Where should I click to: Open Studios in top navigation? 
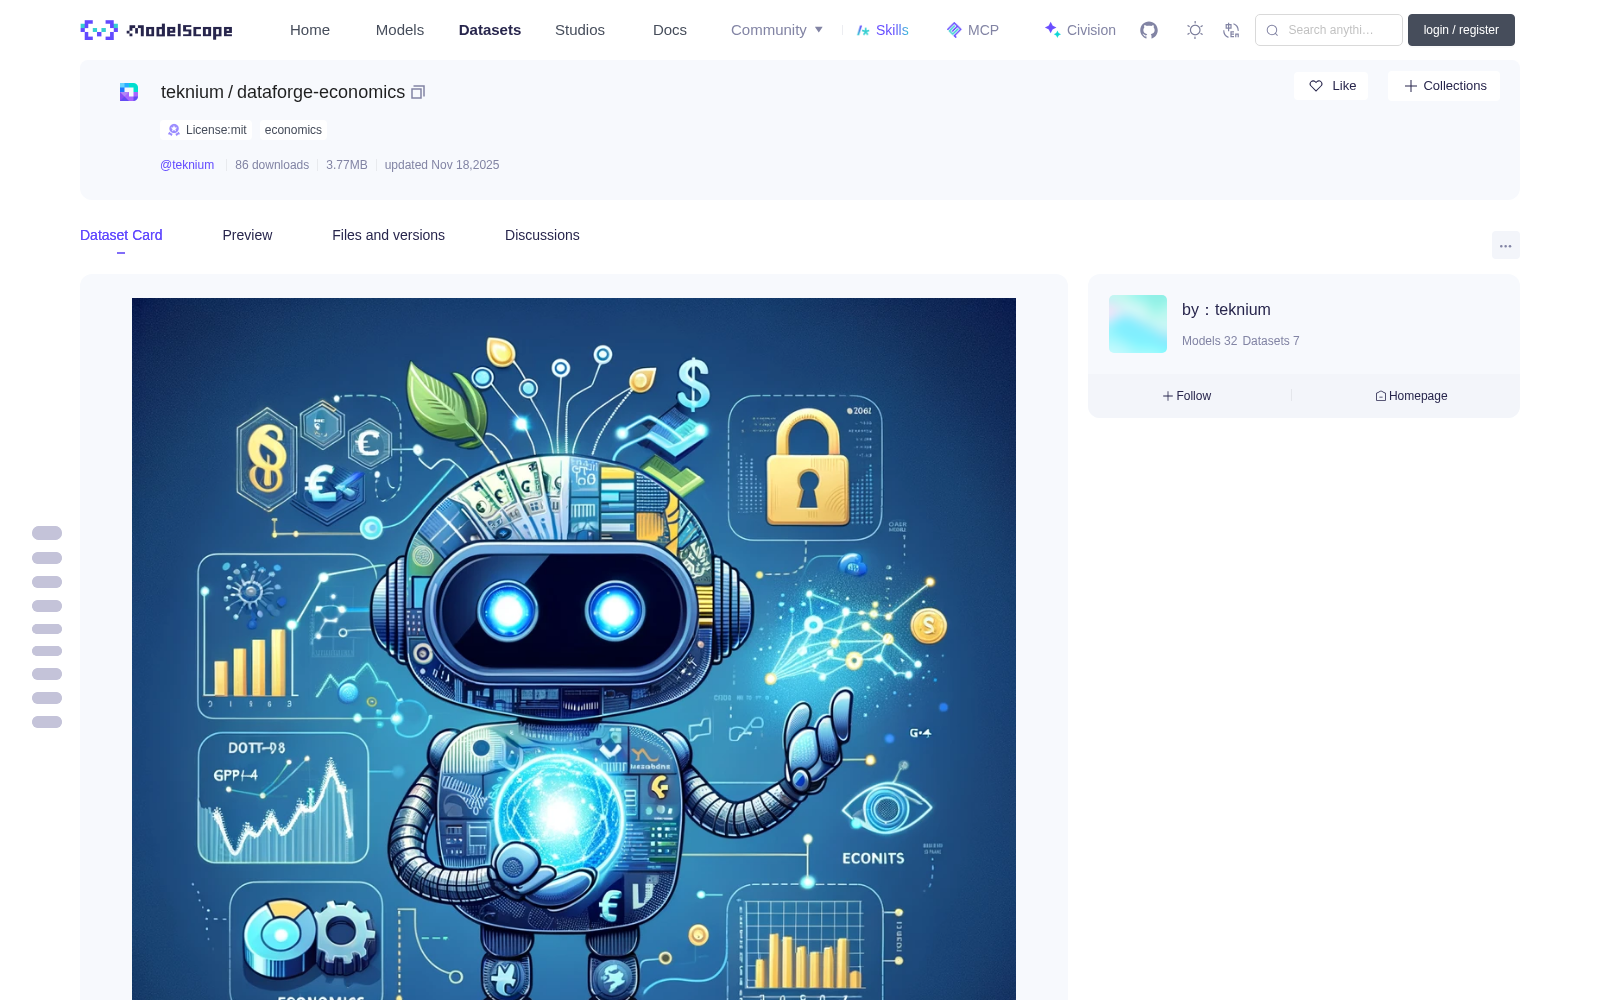click(580, 30)
